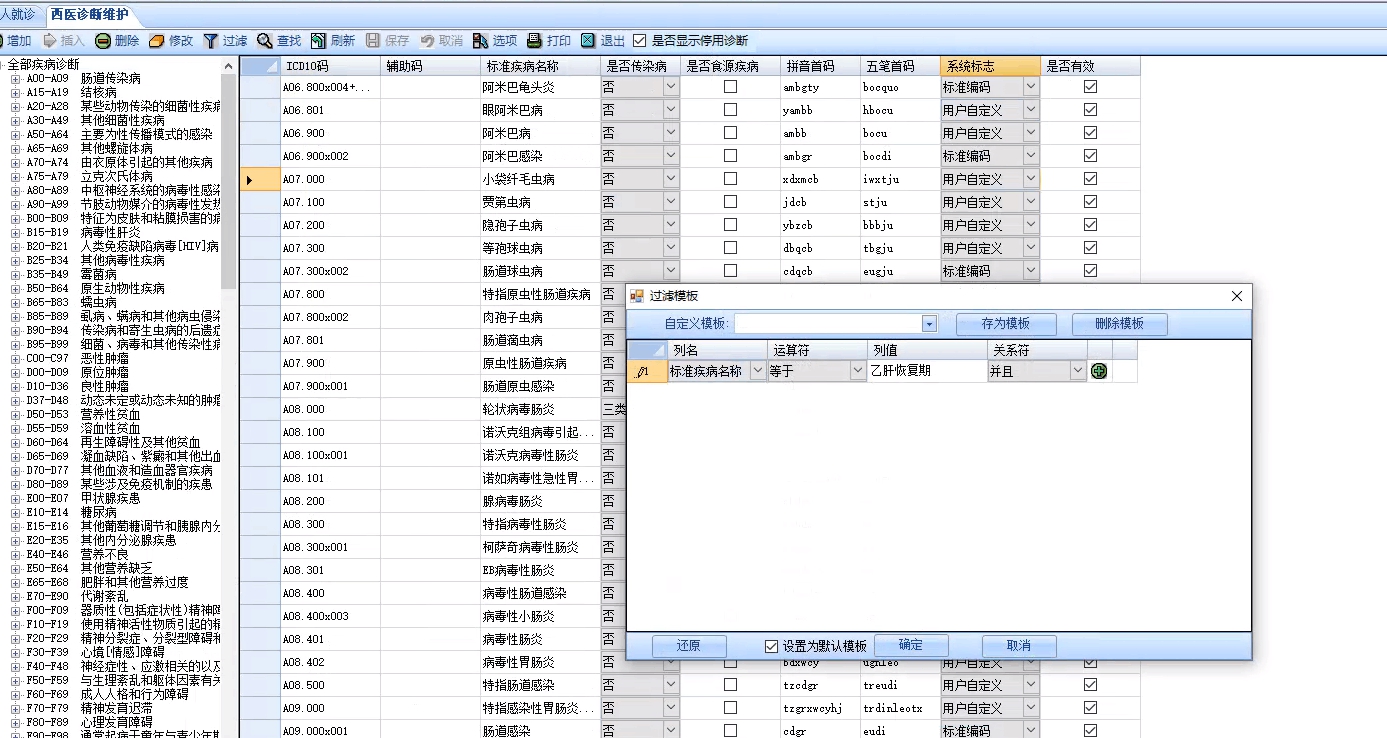Viewport: 1387px width, 738px height.
Task: Select the A15-A19 结核病 tree item
Action: tap(71, 92)
